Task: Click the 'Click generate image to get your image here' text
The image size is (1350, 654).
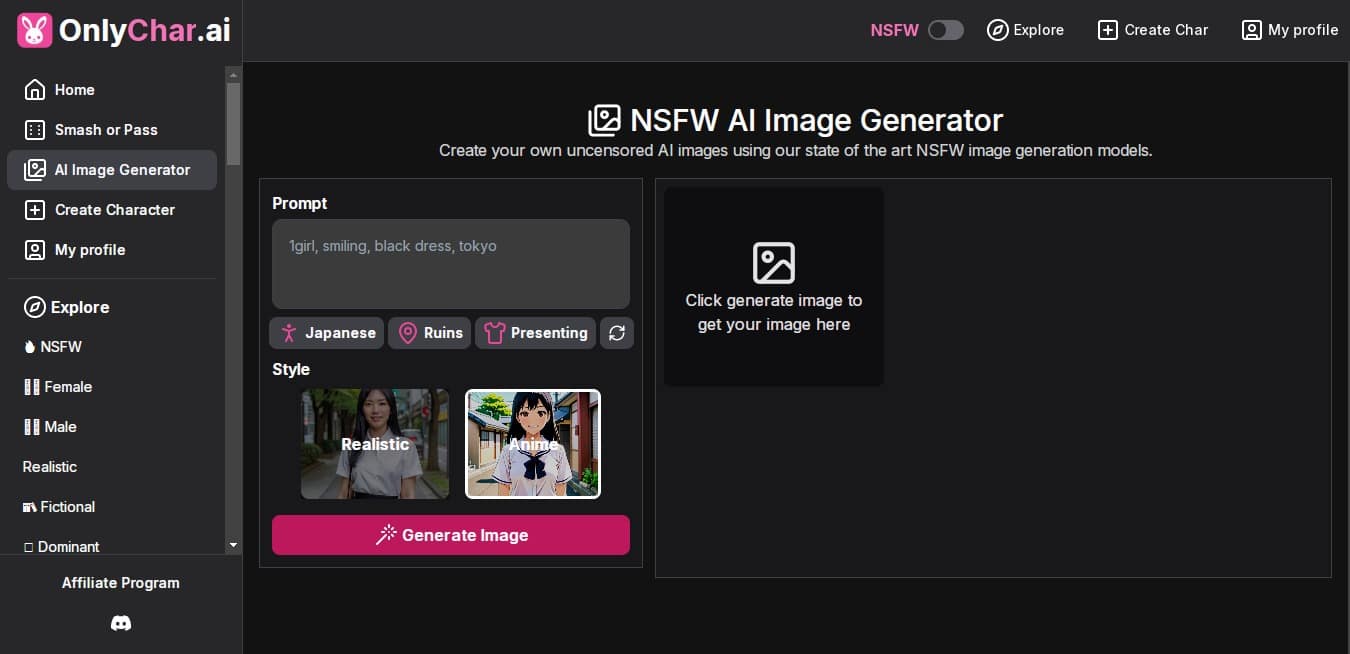Action: pyautogui.click(x=774, y=312)
